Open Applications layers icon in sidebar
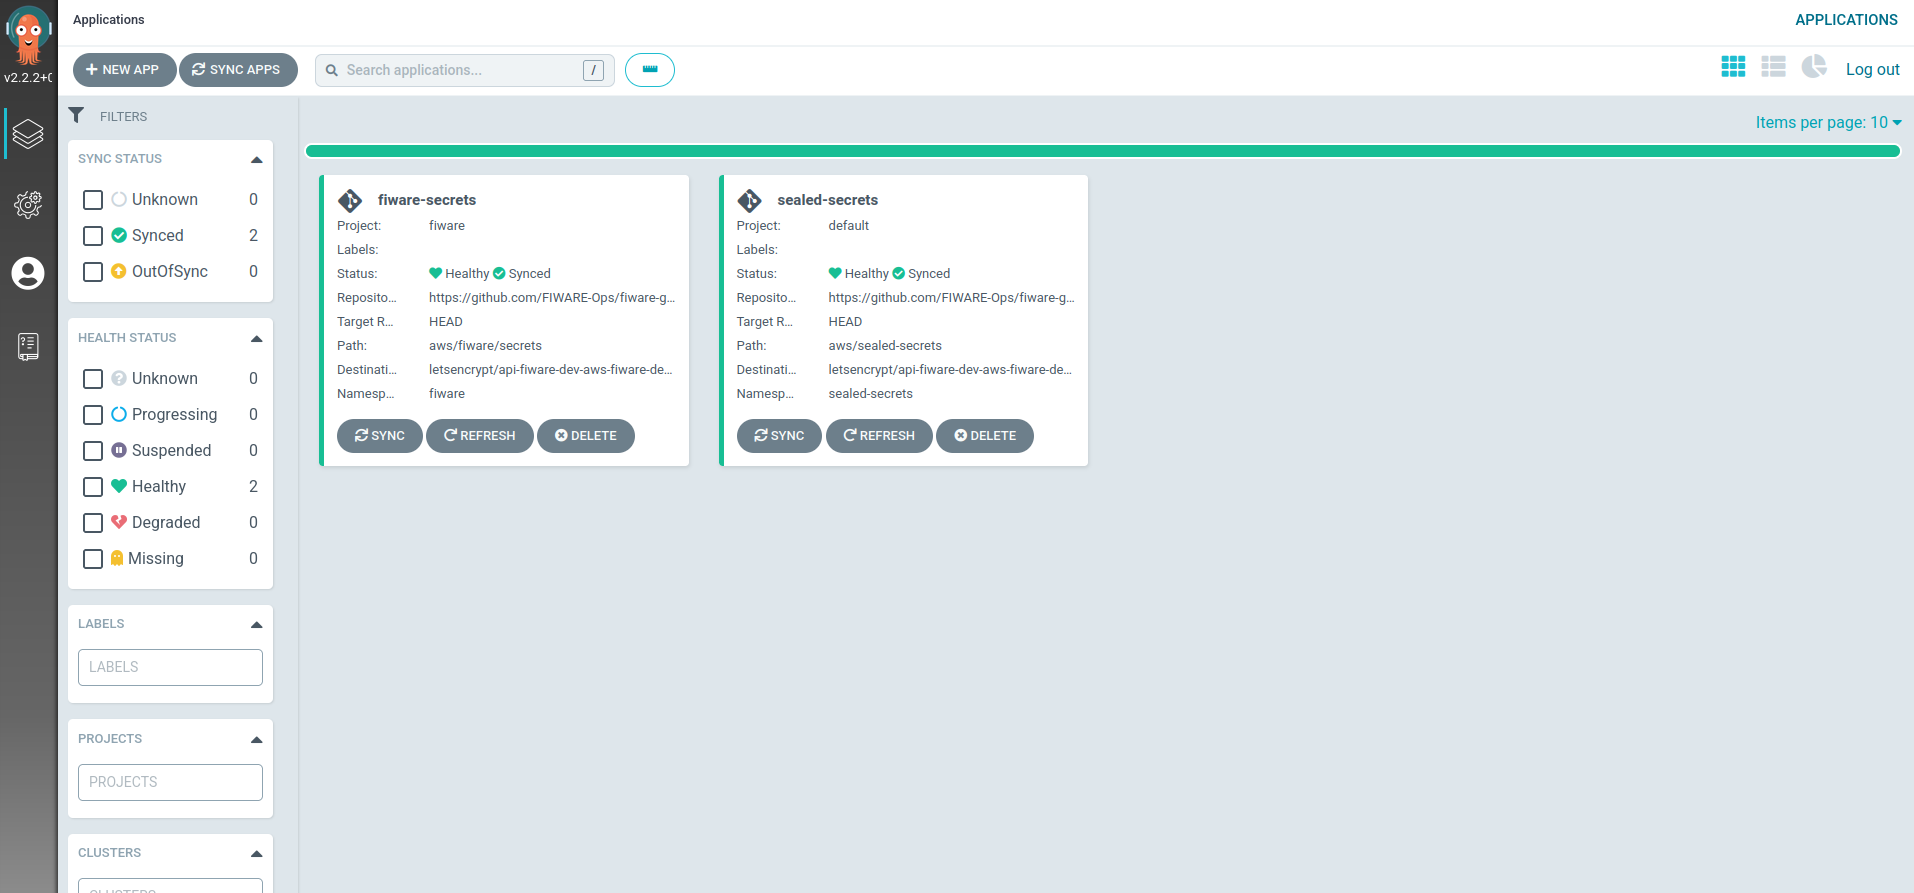The width and height of the screenshot is (1914, 893). (x=28, y=134)
